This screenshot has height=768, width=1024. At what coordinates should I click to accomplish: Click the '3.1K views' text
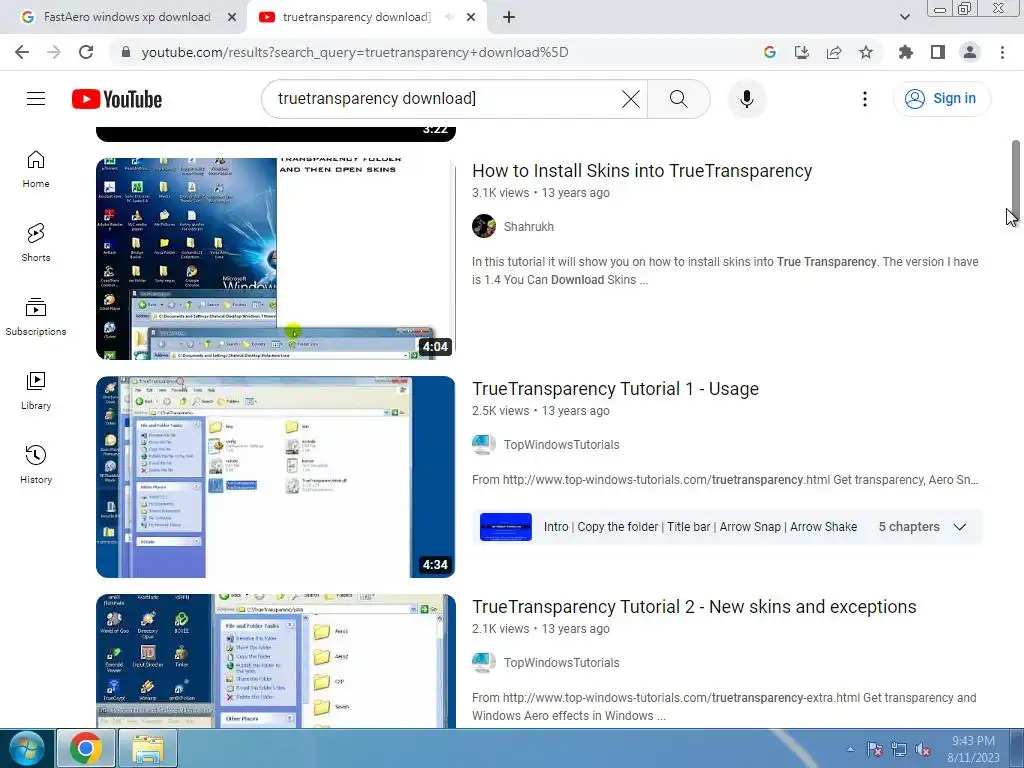501,193
